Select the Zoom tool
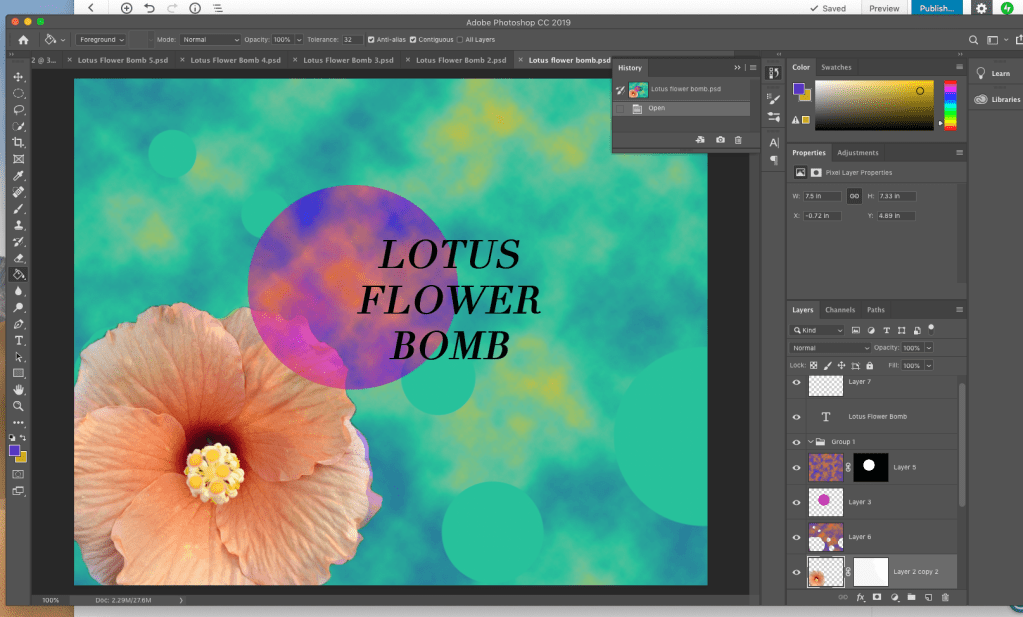 click(18, 406)
